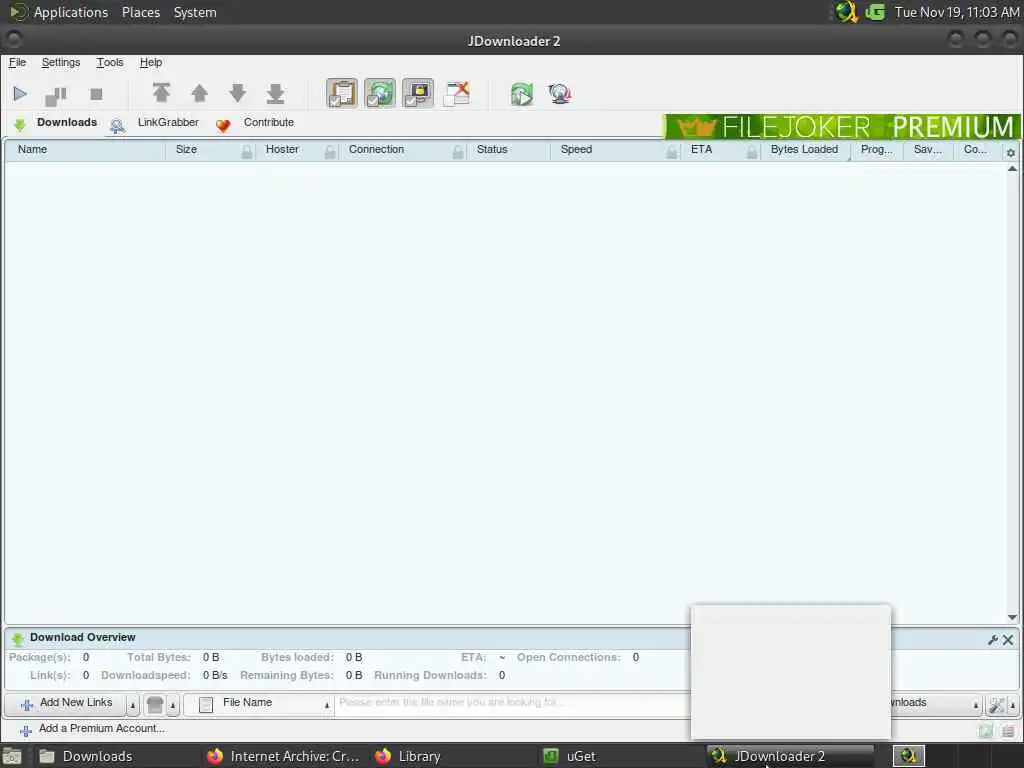
Task: Open the Tools menu
Action: point(110,63)
